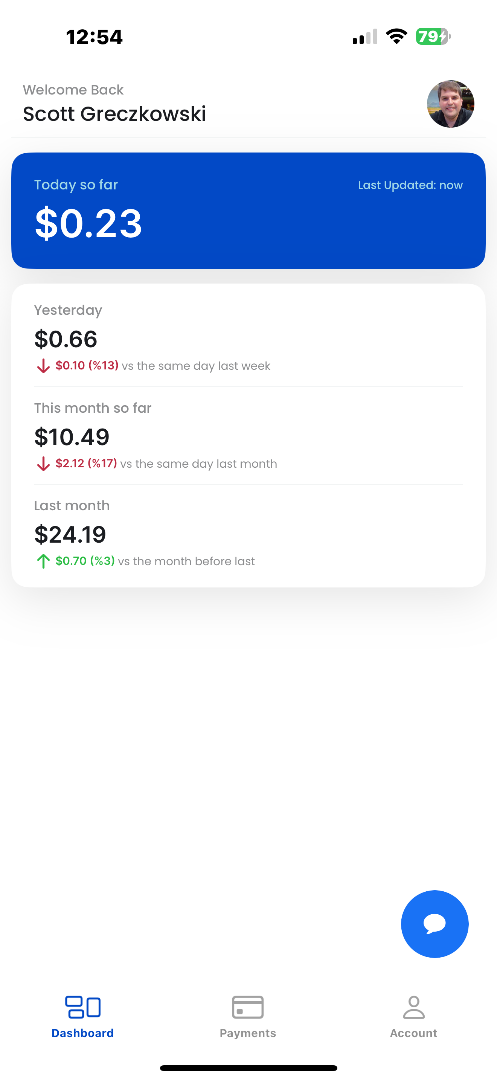
Task: Tap the Wi-Fi status icon
Action: coord(396,37)
